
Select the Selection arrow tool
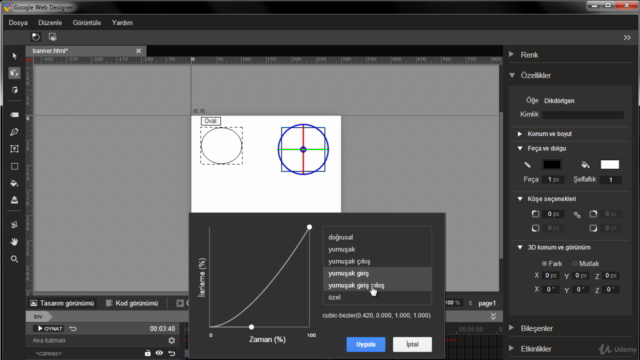tap(15, 56)
